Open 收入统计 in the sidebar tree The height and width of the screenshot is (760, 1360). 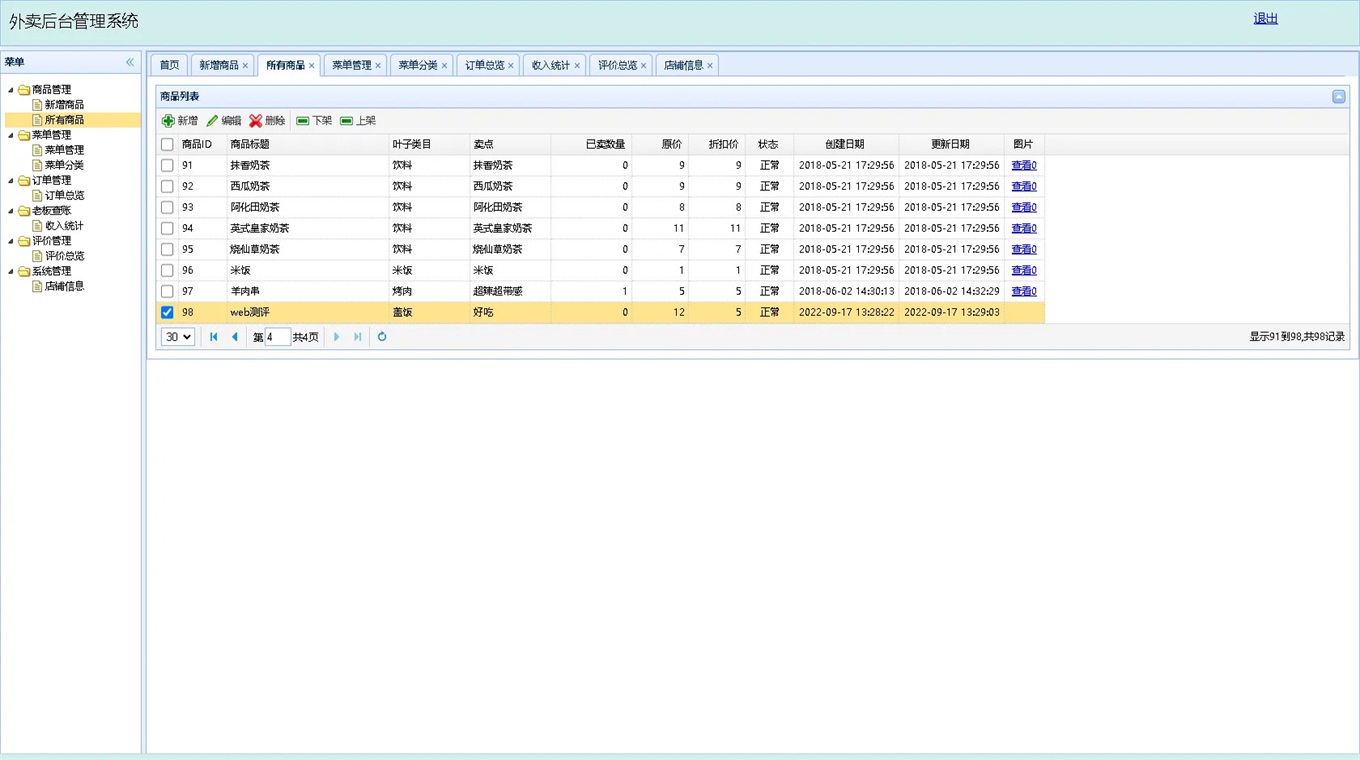pyautogui.click(x=64, y=226)
